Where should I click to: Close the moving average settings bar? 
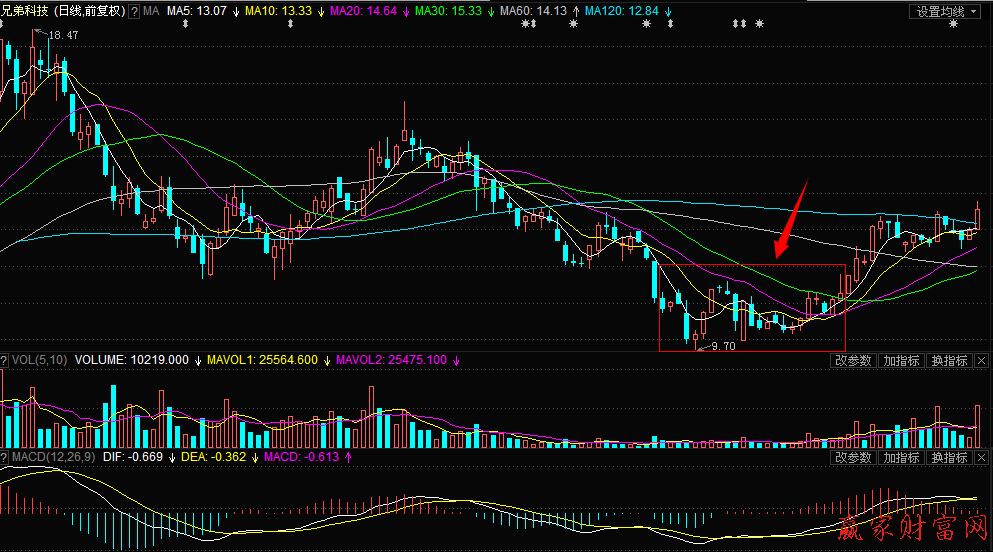coord(983,11)
